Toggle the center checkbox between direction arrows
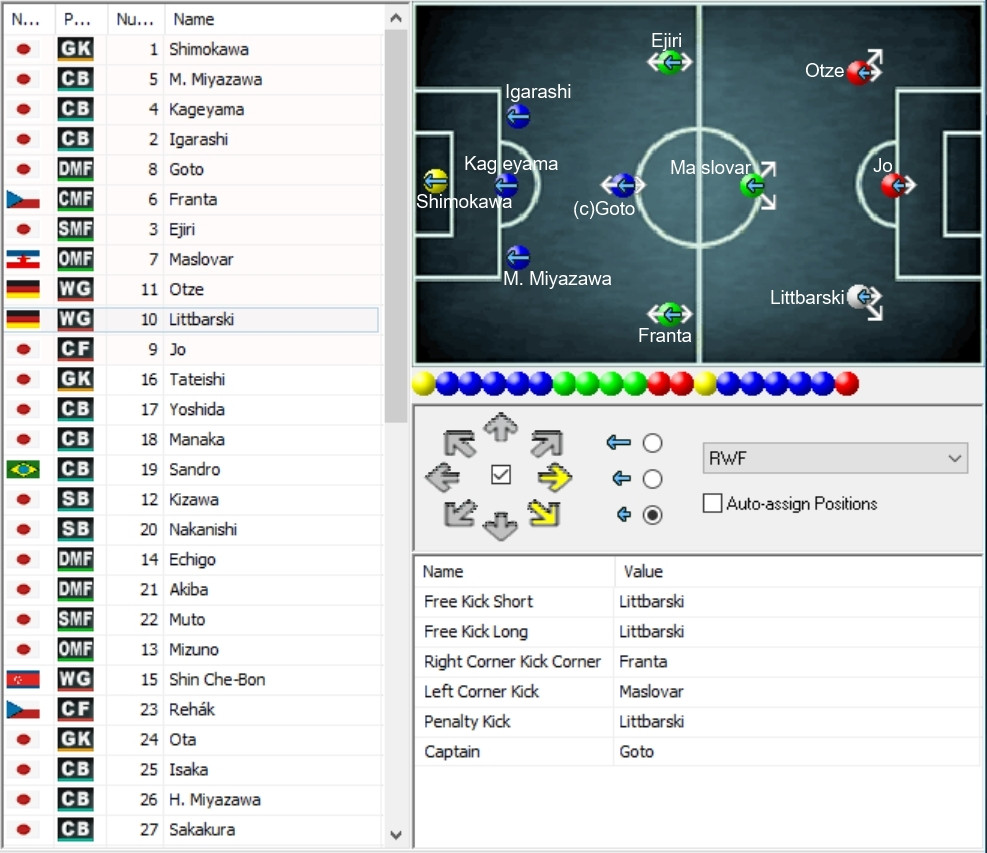This screenshot has height=853, width=987. (500, 475)
